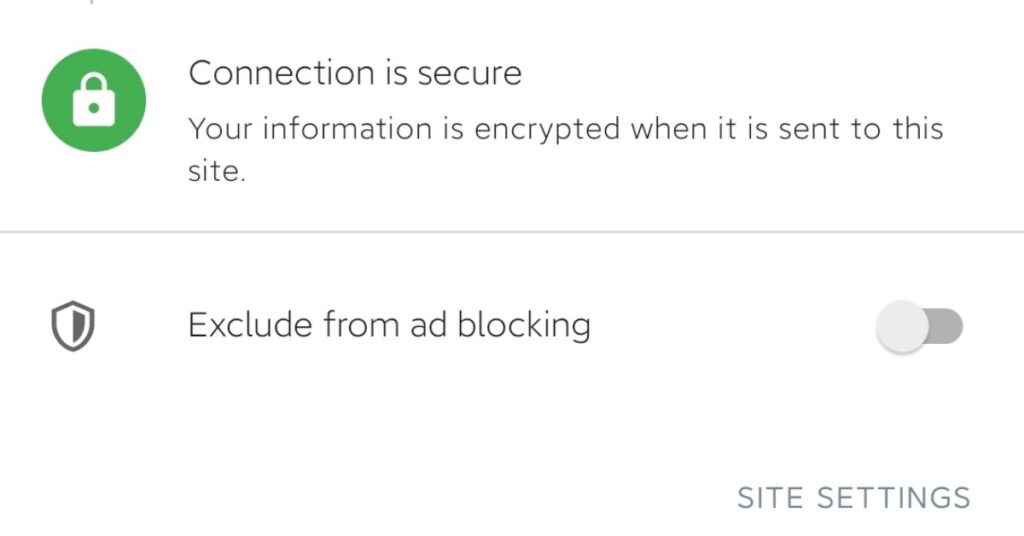The height and width of the screenshot is (536, 1024).
Task: Click the encrypted information description text
Action: (566, 150)
